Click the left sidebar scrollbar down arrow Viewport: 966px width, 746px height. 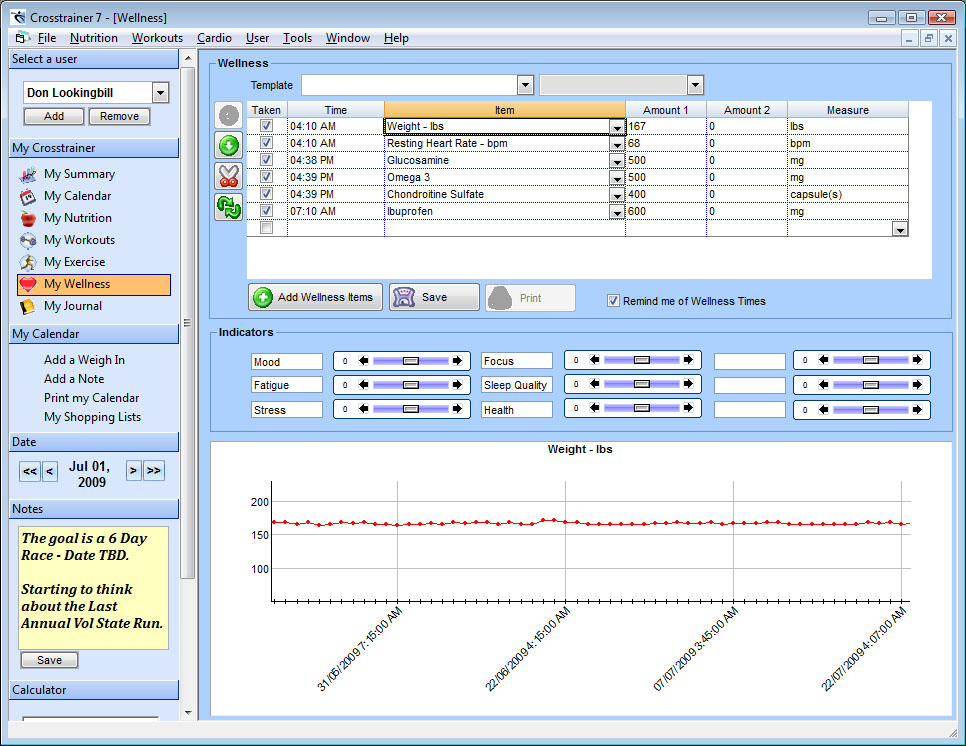pyautogui.click(x=188, y=713)
